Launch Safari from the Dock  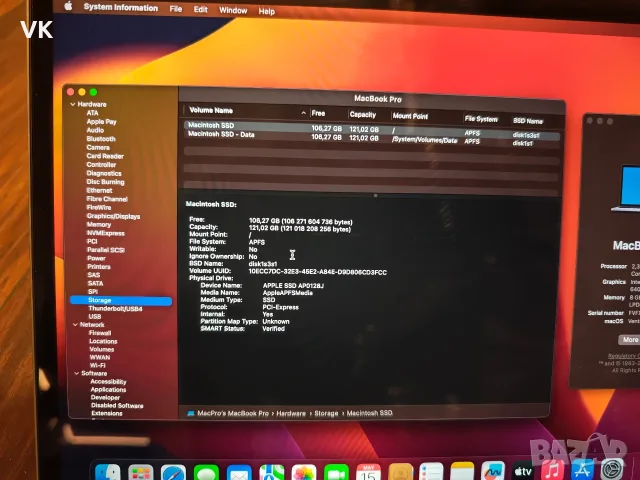[x=173, y=473]
